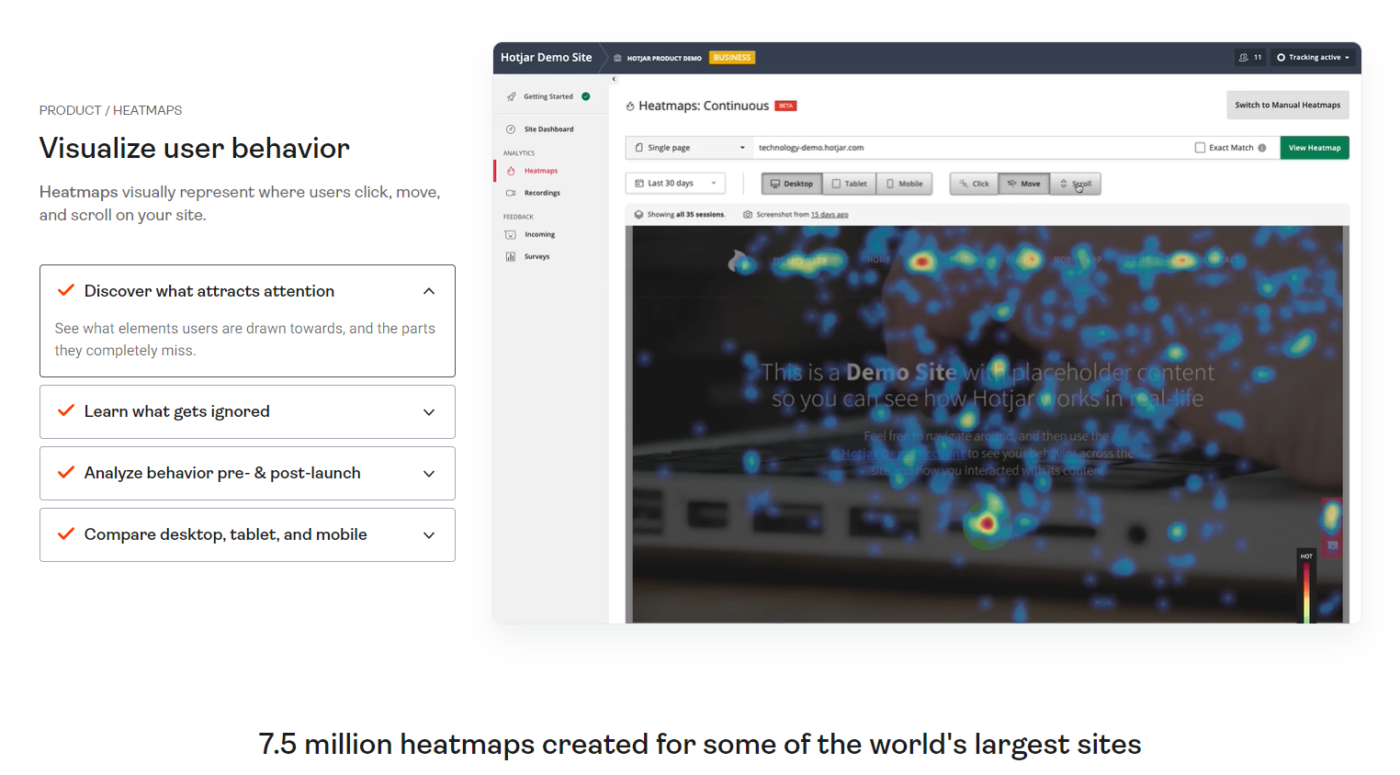The height and width of the screenshot is (775, 1400).
Task: Click the rocket icon beside Getting Started
Action: [x=511, y=97]
